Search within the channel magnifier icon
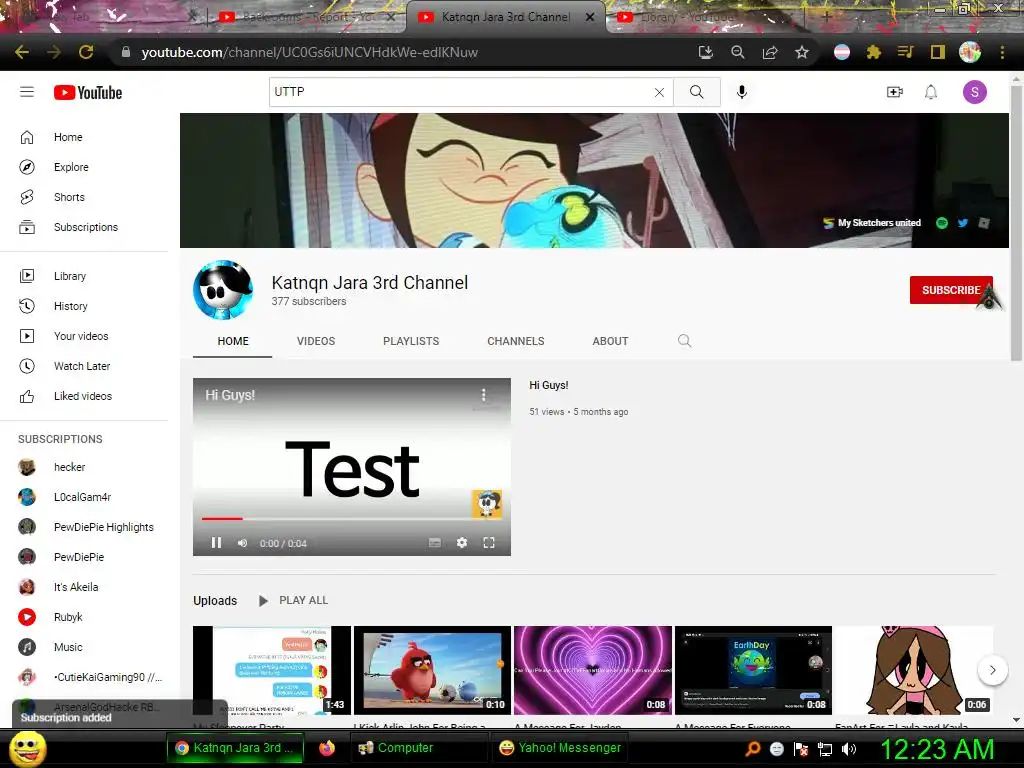 click(684, 340)
